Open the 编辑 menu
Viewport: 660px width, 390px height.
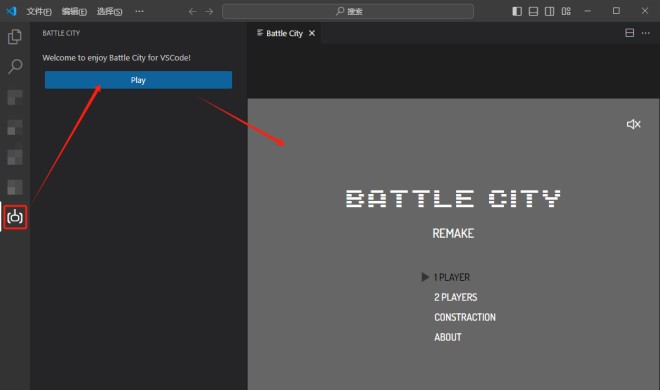(74, 11)
